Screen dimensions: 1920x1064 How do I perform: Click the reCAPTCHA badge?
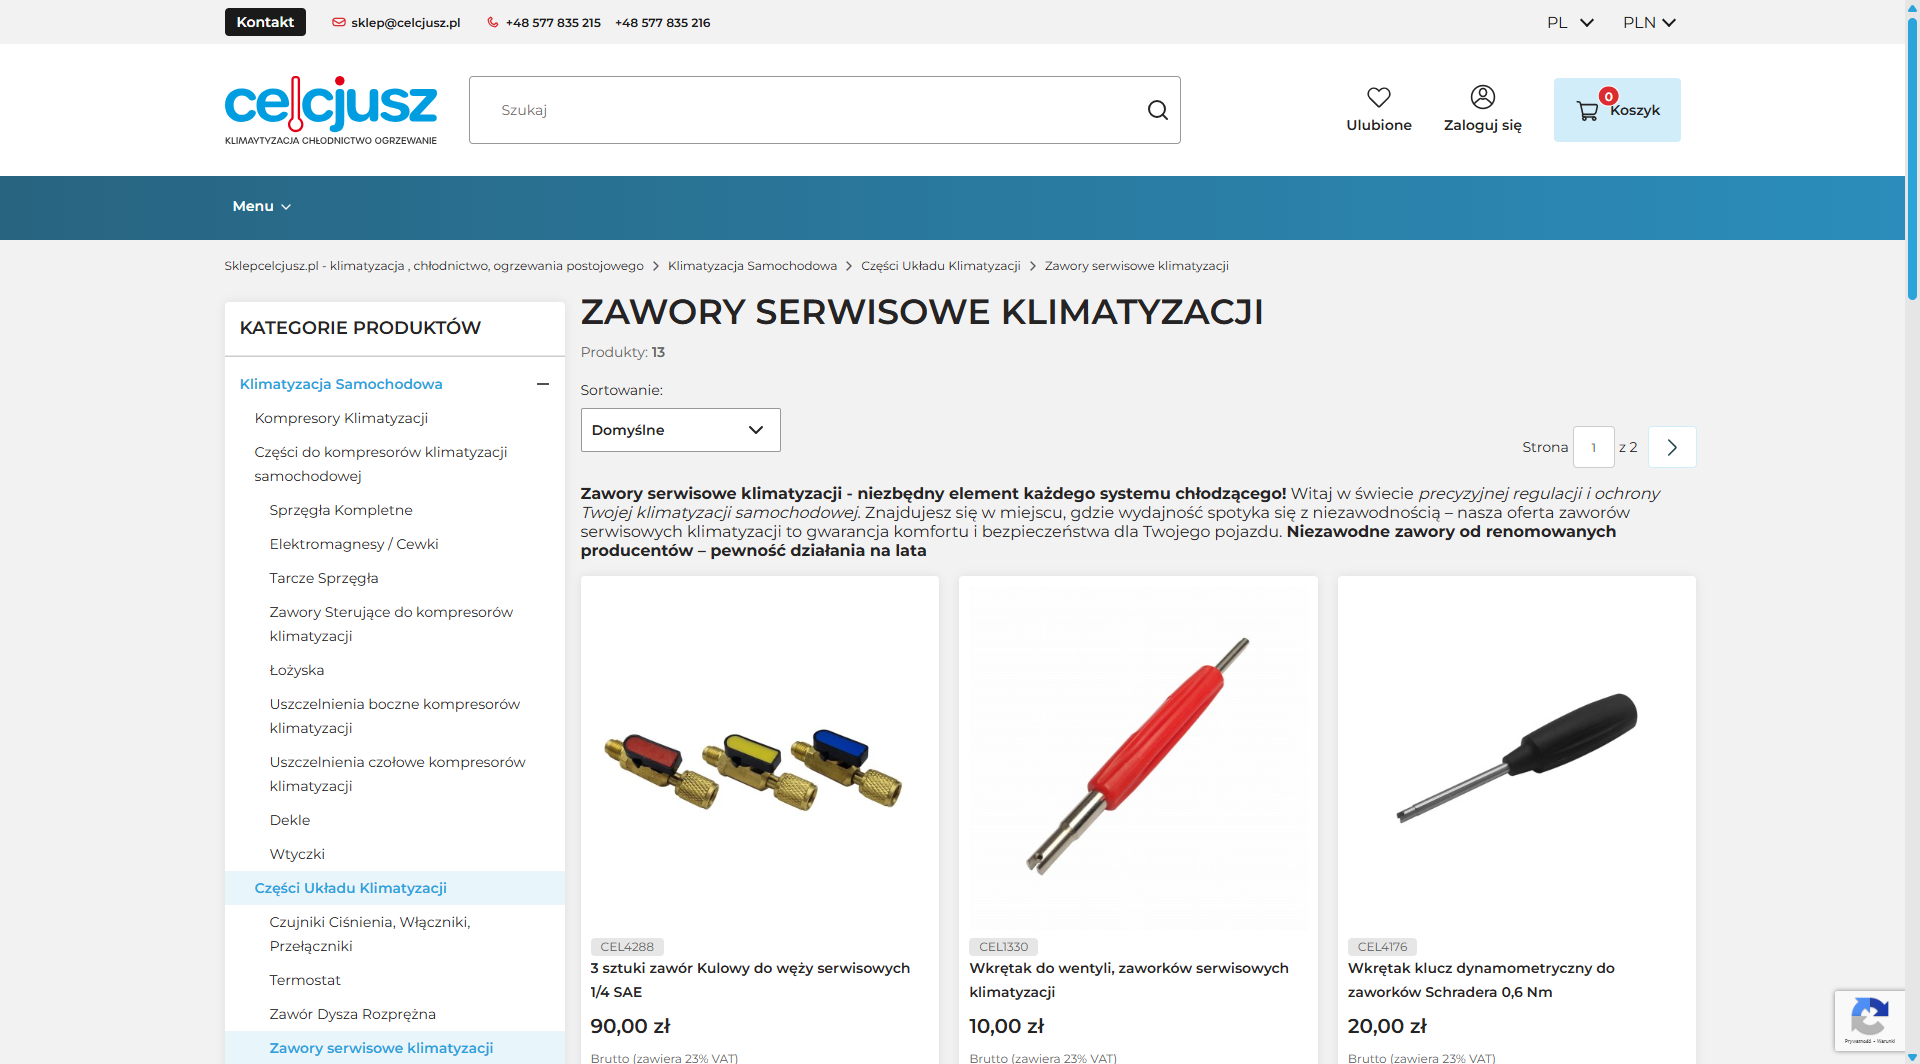(x=1868, y=1020)
